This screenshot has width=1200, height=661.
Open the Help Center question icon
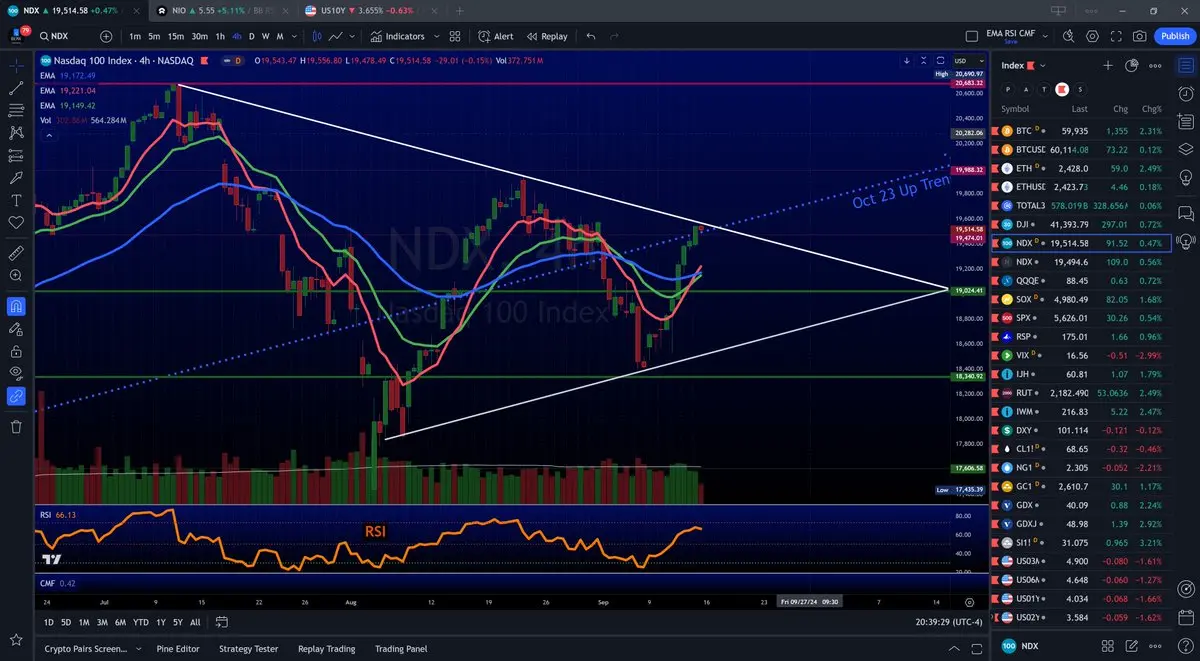point(1184,644)
